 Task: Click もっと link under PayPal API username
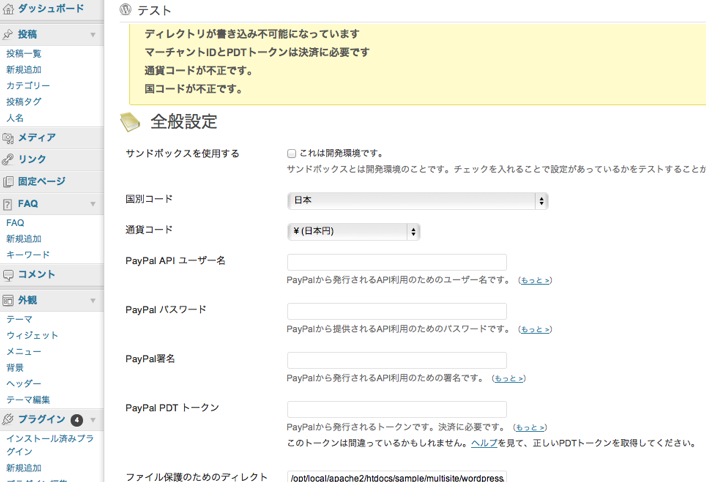pyautogui.click(x=535, y=281)
